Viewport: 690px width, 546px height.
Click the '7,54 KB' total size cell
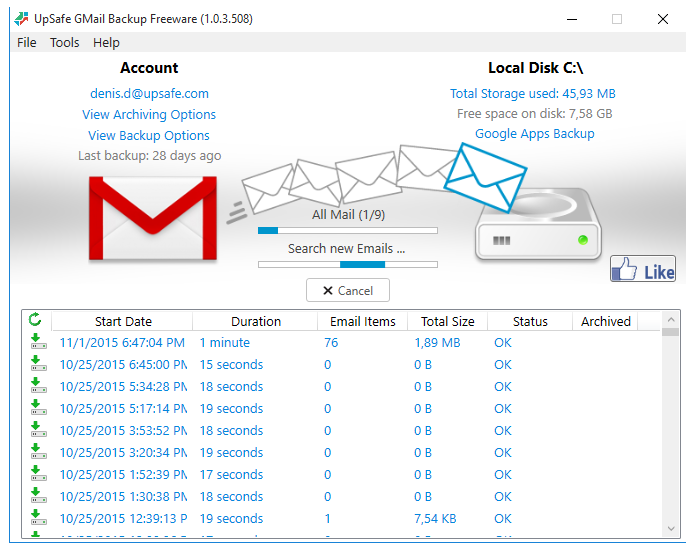[435, 518]
